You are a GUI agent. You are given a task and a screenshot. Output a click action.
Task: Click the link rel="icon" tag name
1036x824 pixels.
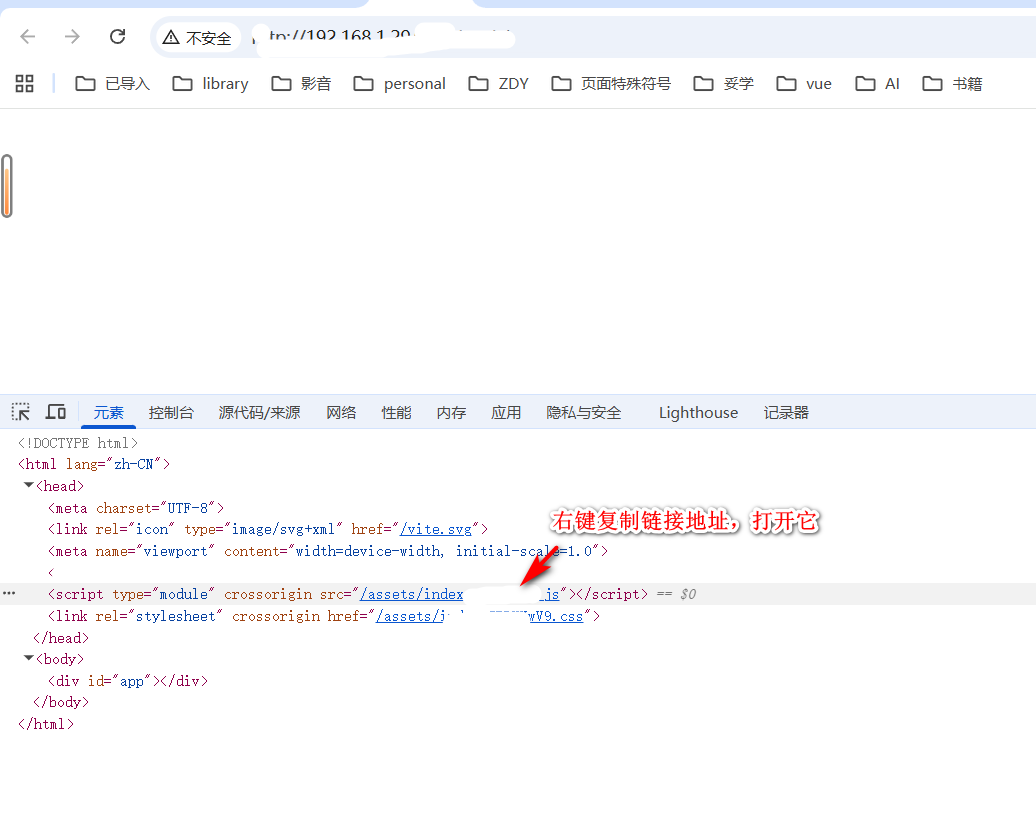(71, 529)
